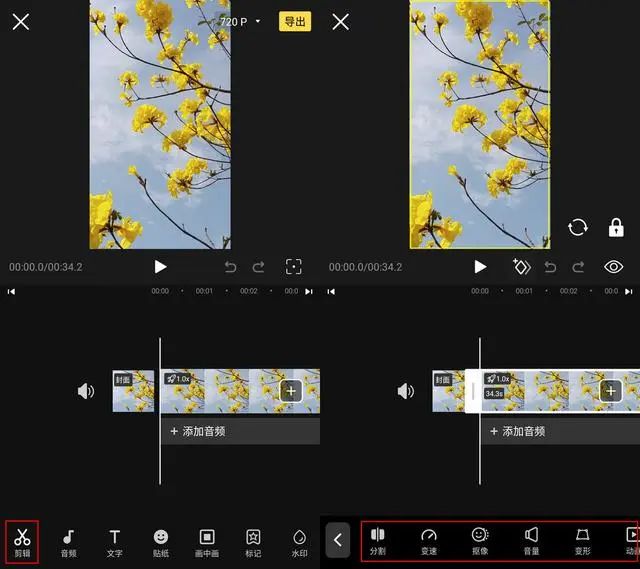The width and height of the screenshot is (640, 569).
Task: Select the 水印 watermark tool
Action: point(300,543)
